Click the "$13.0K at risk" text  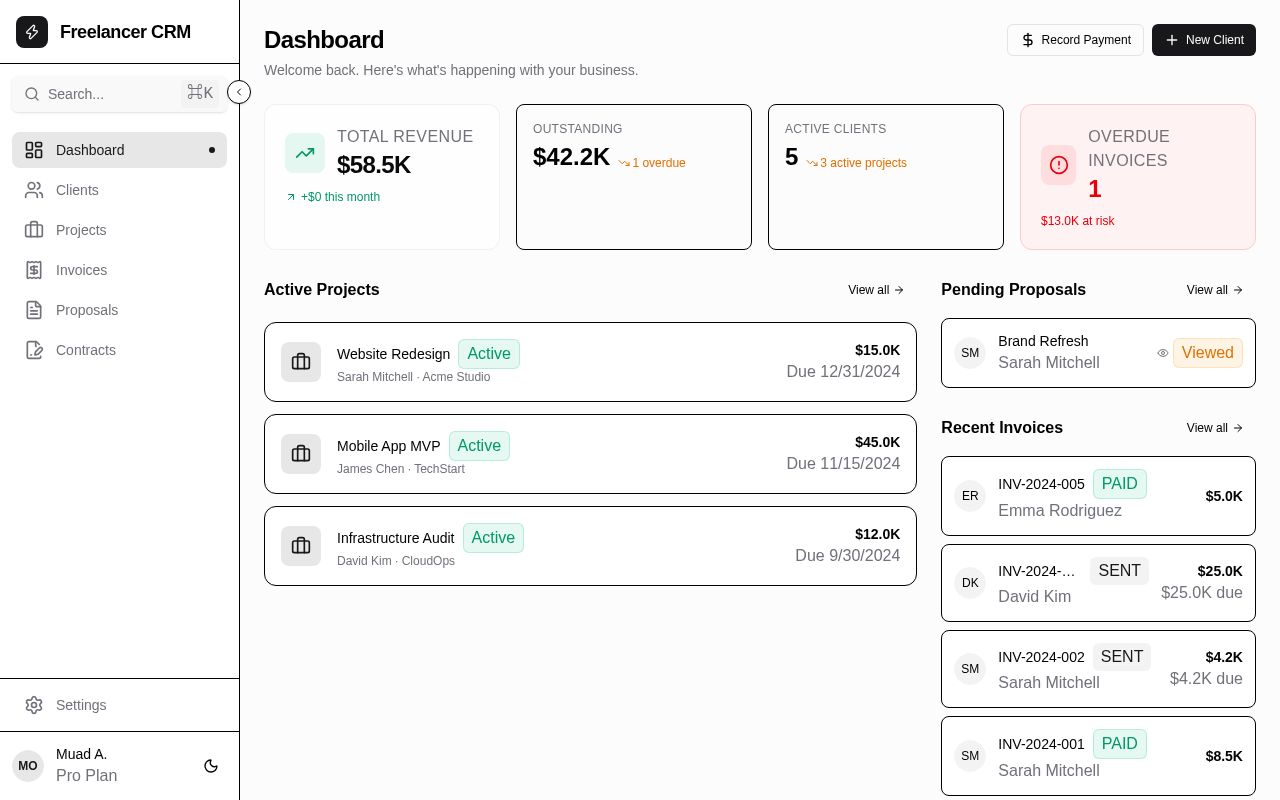(1078, 221)
